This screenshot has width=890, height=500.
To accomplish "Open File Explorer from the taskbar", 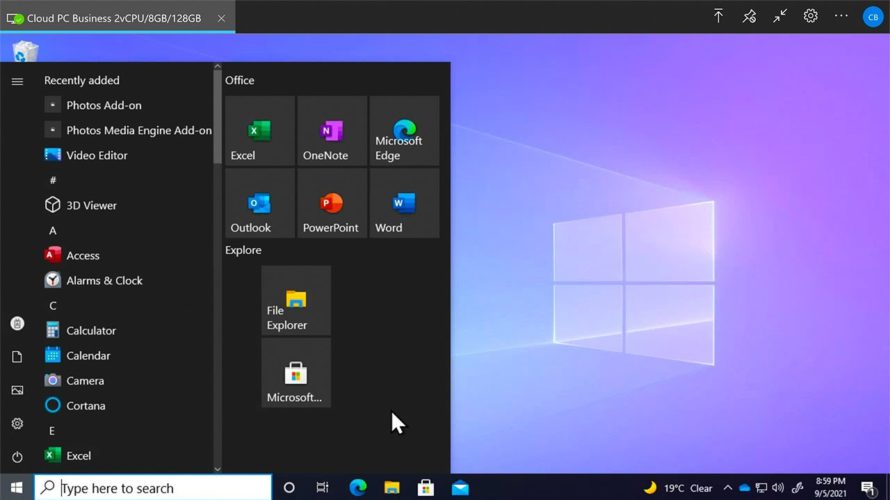I will coord(392,488).
